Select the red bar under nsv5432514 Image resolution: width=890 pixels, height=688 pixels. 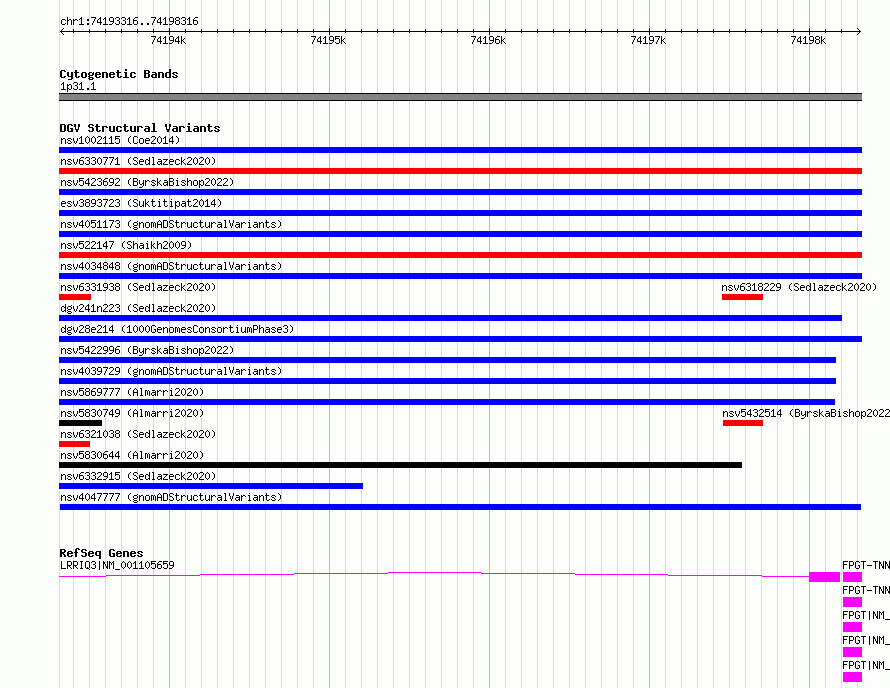pos(743,423)
